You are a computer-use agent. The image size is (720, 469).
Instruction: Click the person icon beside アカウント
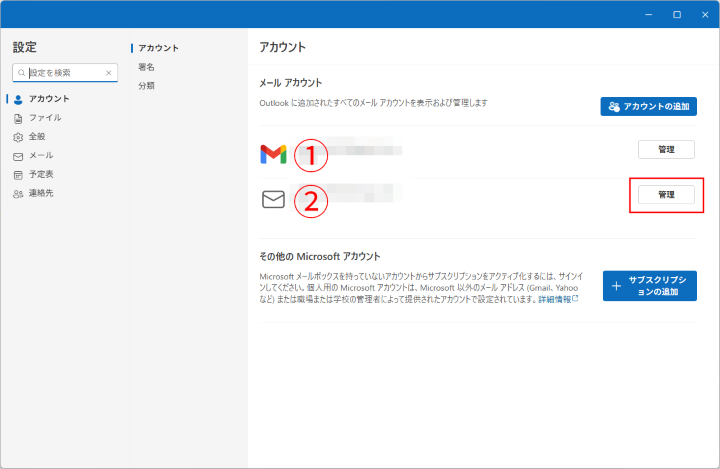coord(18,99)
